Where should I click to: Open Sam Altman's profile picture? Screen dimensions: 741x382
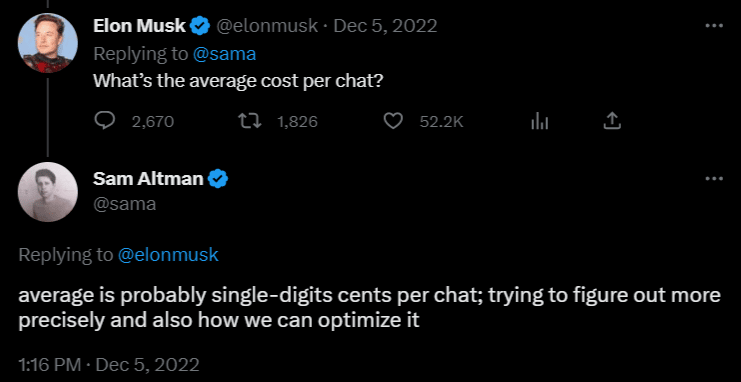click(x=47, y=192)
